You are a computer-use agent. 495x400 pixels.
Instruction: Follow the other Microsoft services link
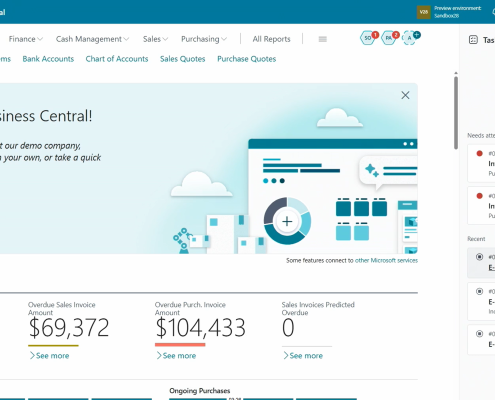[x=386, y=260]
